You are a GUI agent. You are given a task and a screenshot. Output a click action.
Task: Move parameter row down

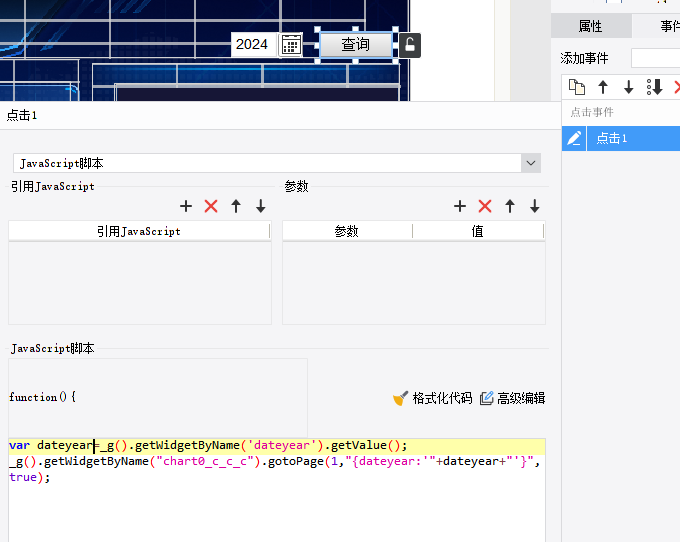click(535, 206)
